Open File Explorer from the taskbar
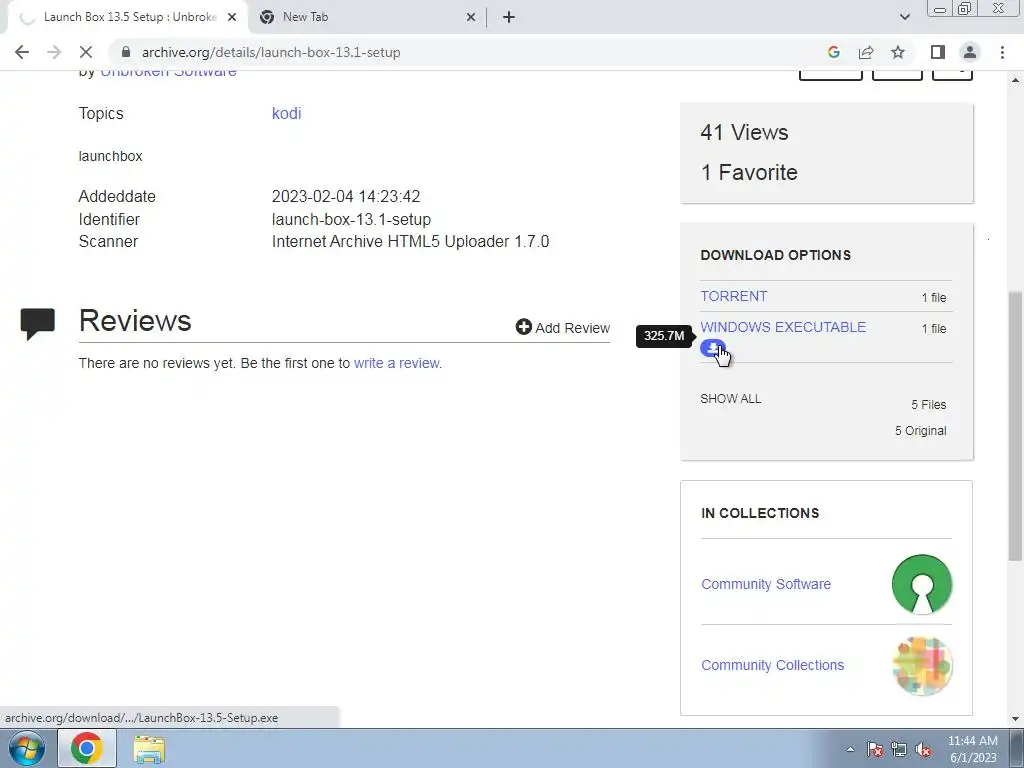The height and width of the screenshot is (768, 1024). coord(149,748)
